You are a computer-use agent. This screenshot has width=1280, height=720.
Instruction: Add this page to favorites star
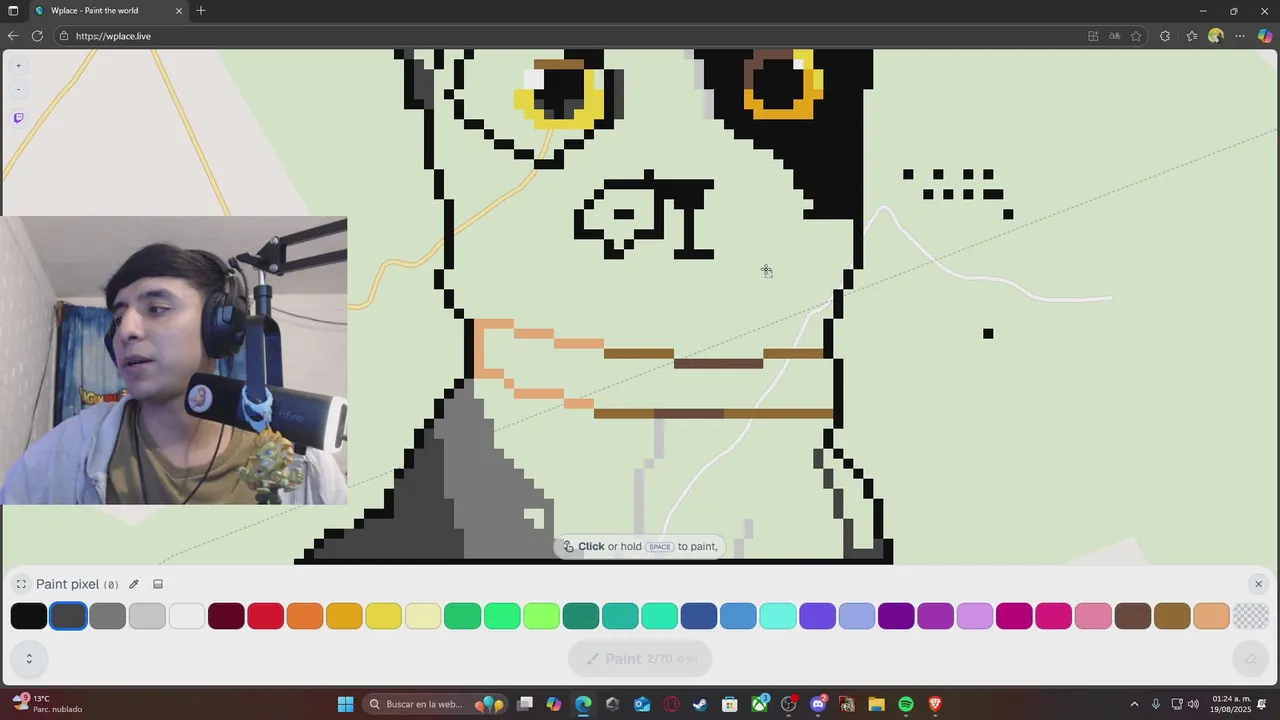tap(1136, 36)
